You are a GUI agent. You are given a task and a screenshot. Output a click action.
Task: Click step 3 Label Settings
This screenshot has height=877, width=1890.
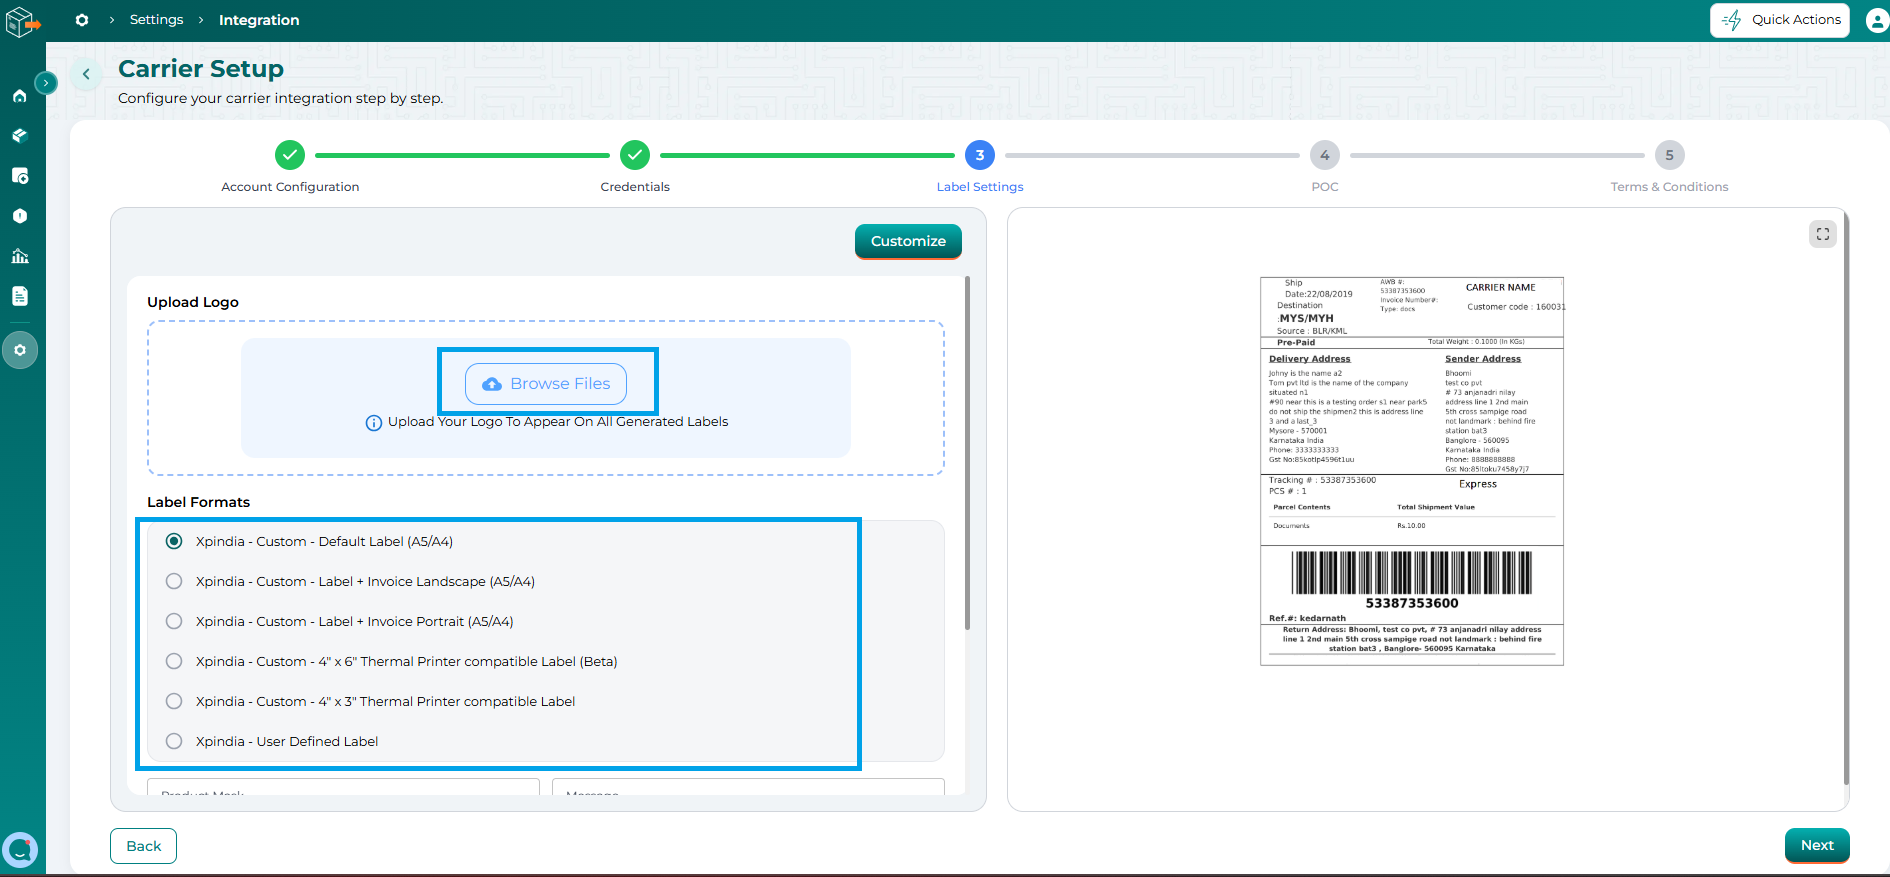pyautogui.click(x=980, y=155)
